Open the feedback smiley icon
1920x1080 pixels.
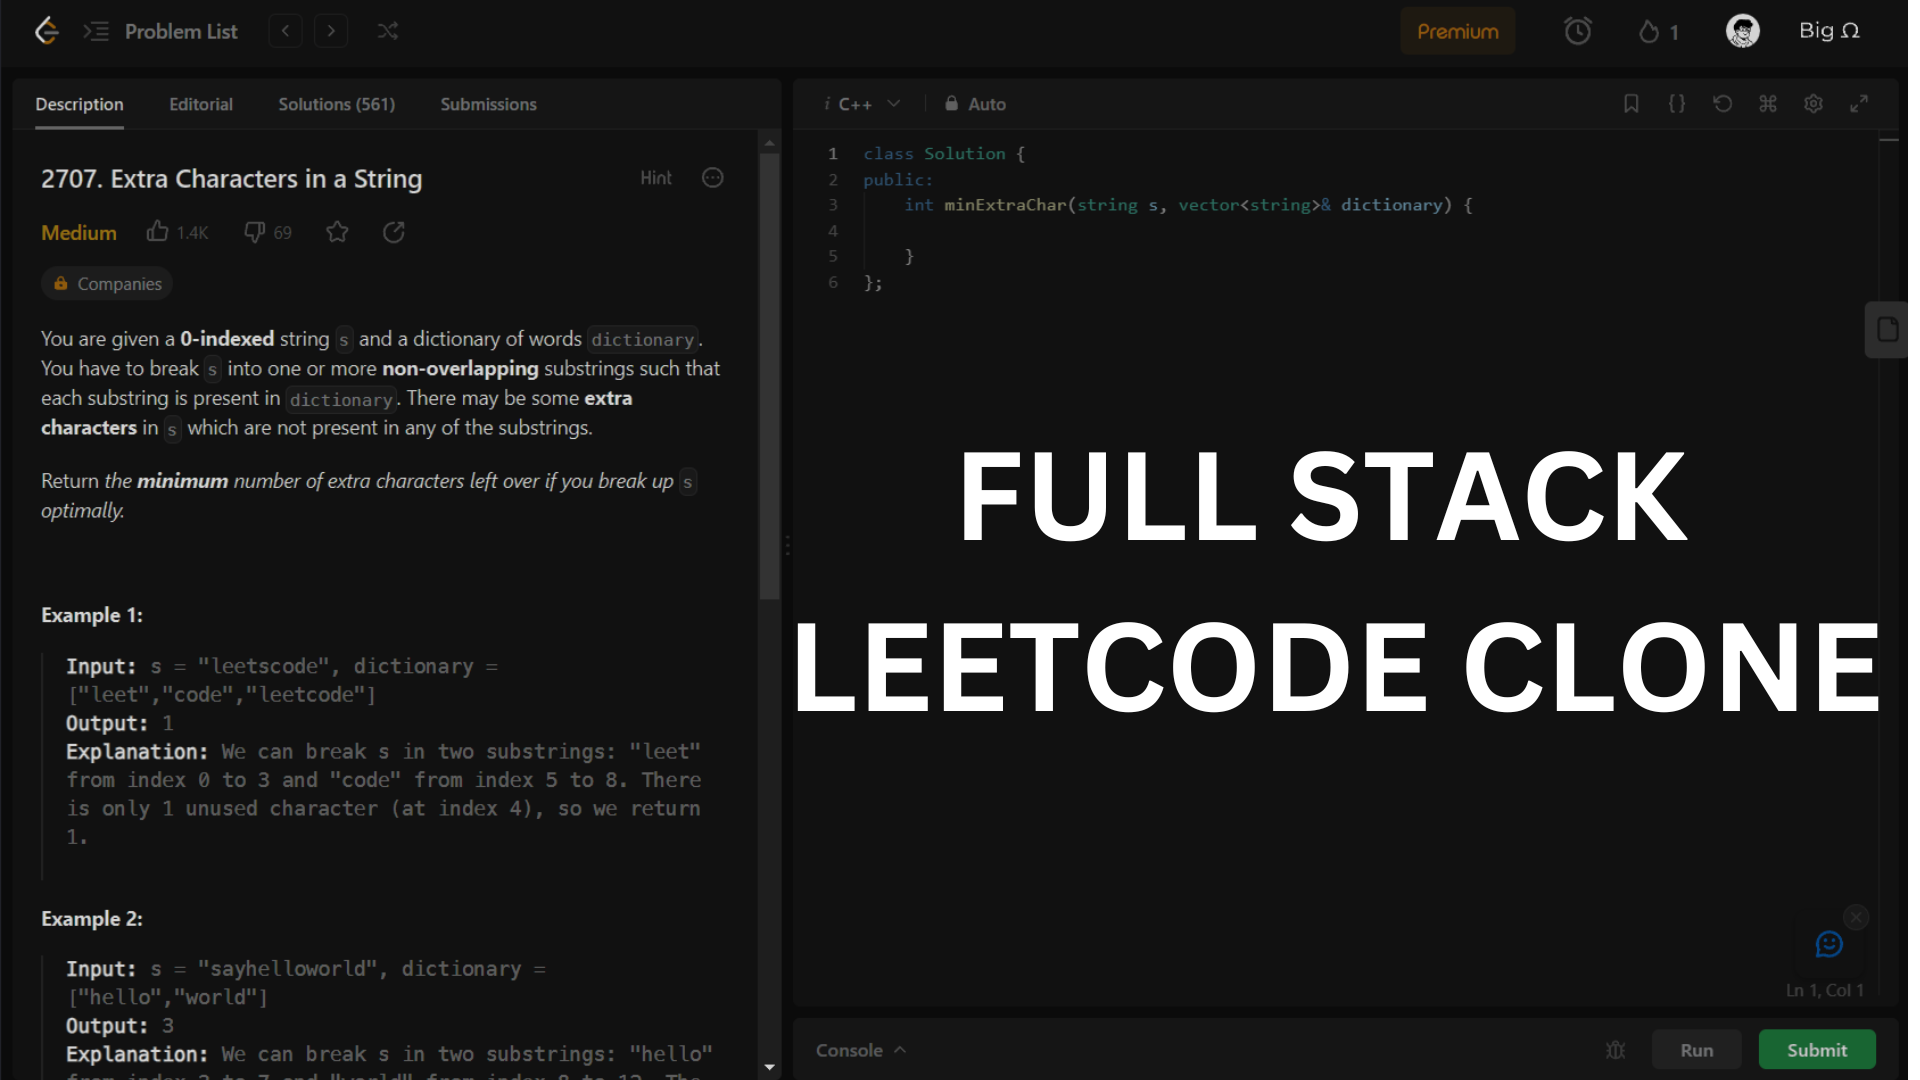pos(1829,944)
